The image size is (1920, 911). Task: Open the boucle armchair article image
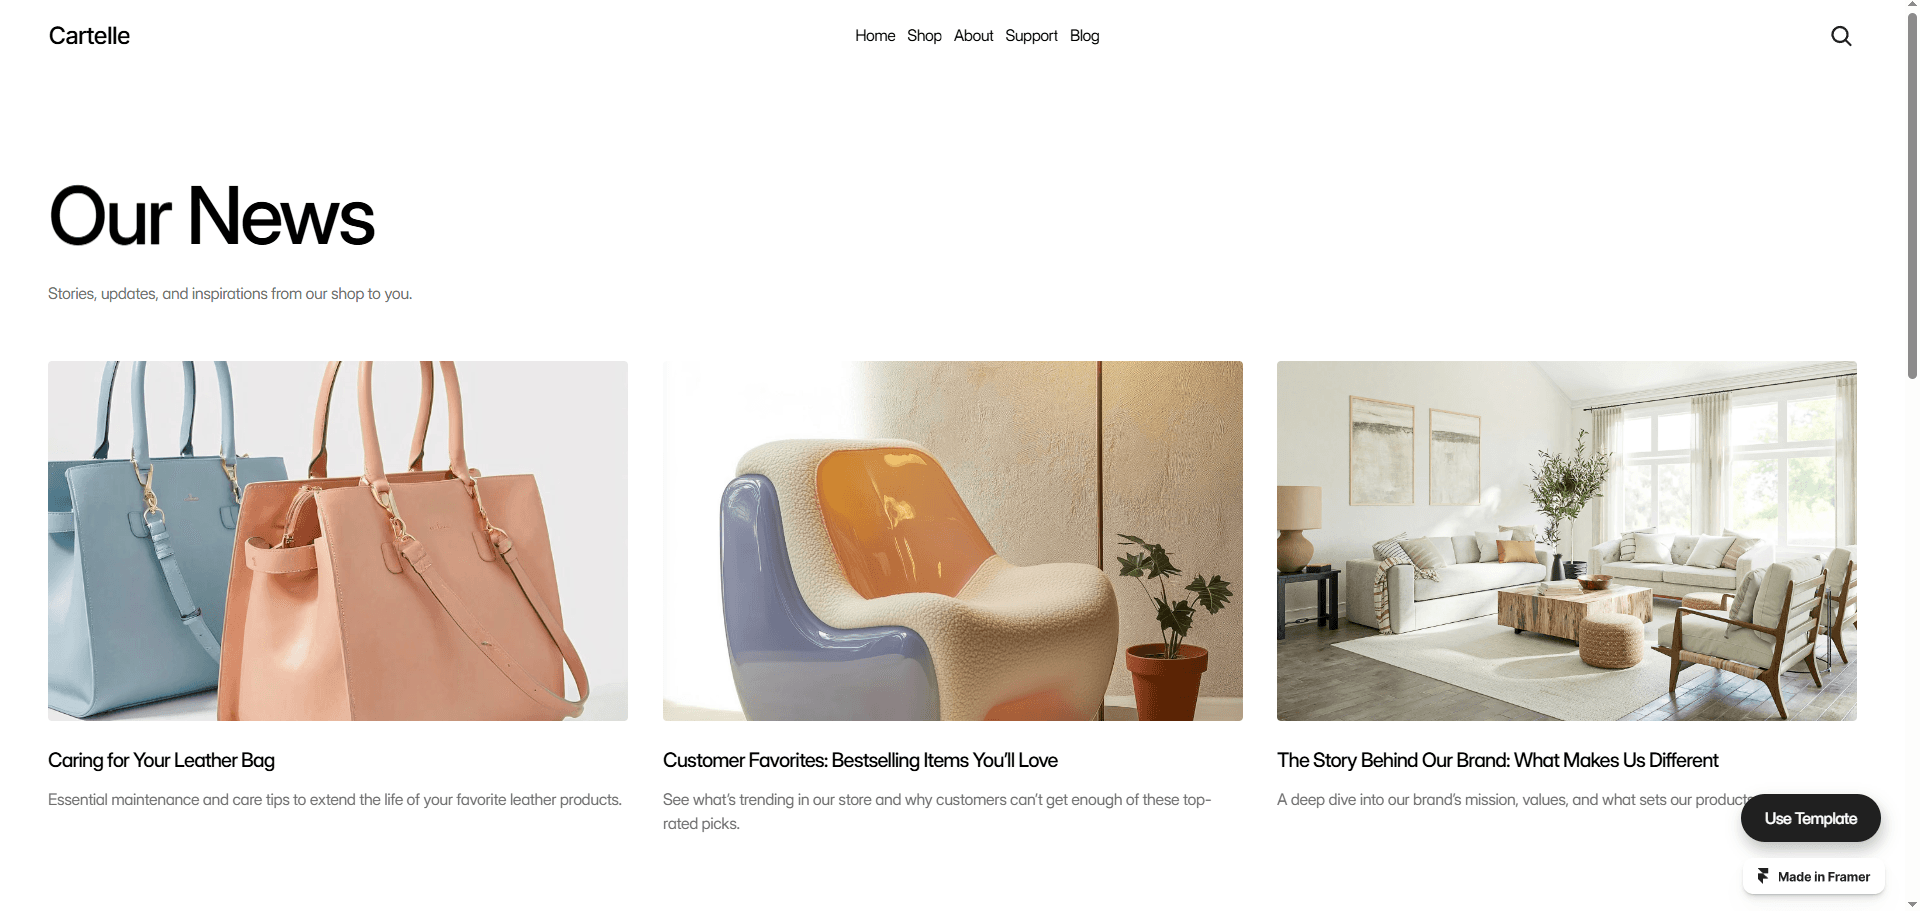952,541
